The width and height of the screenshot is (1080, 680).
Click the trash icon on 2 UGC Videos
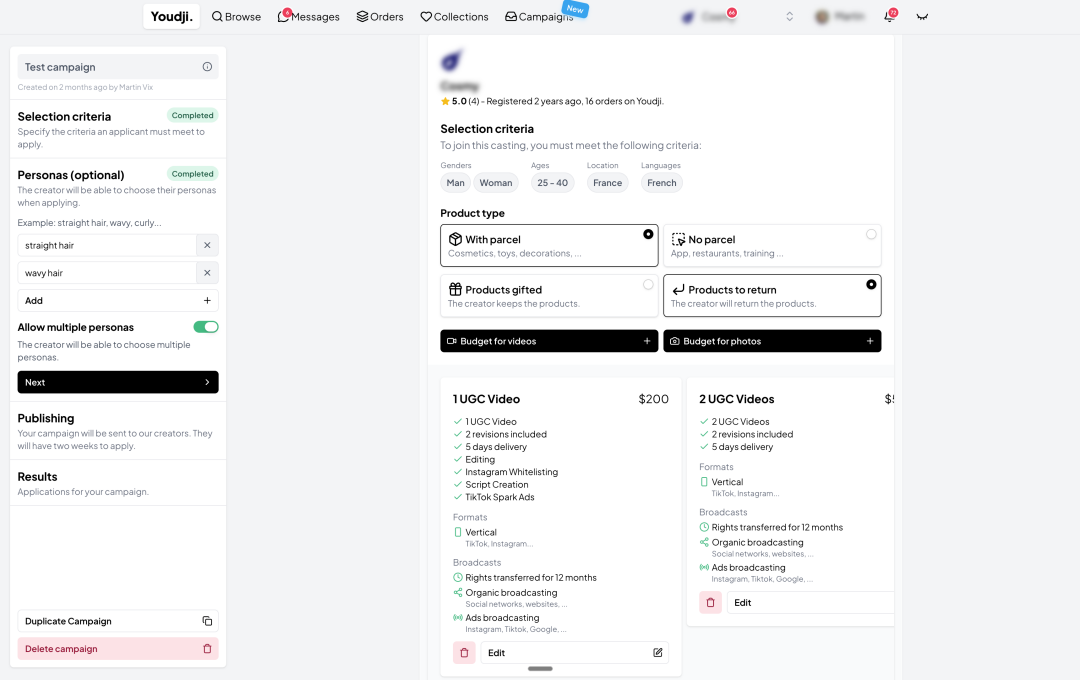[x=710, y=603]
